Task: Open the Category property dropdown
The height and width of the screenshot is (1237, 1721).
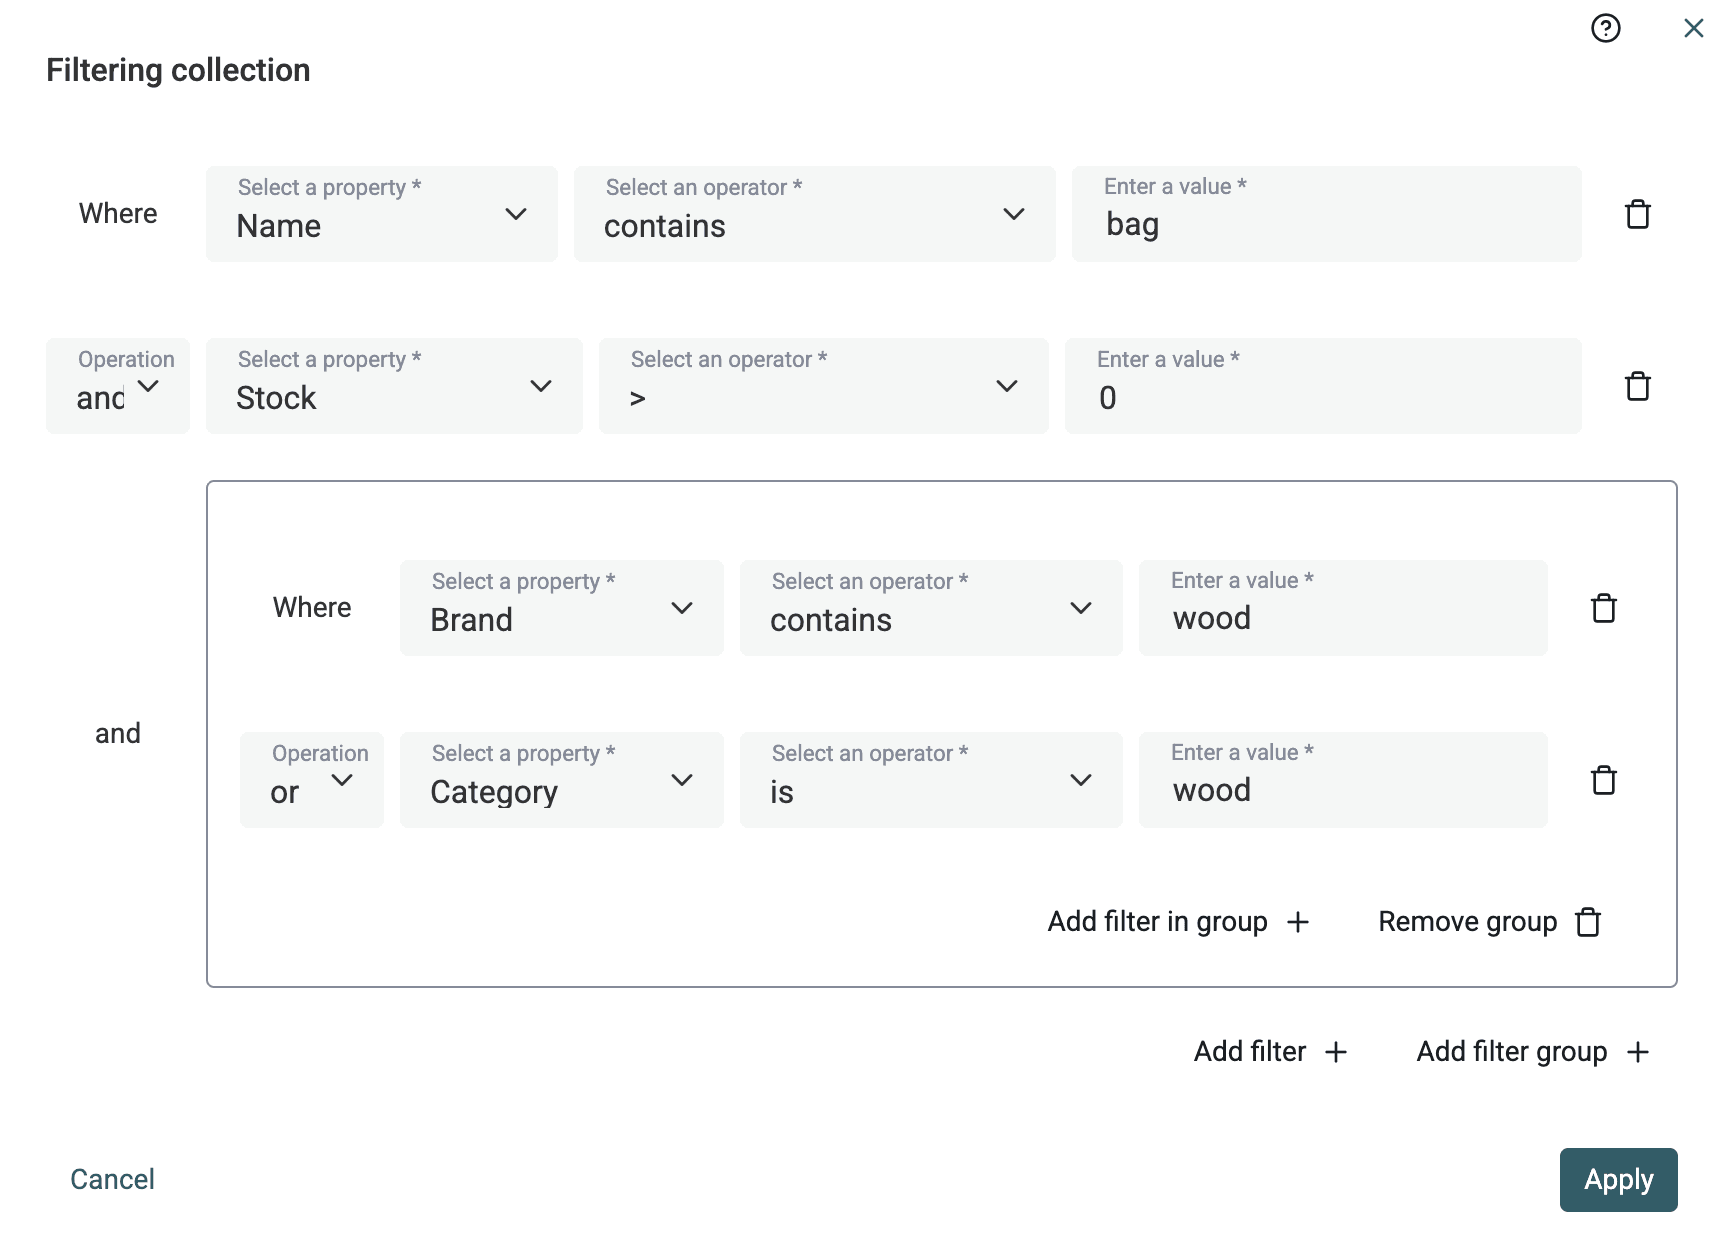Action: (561, 780)
